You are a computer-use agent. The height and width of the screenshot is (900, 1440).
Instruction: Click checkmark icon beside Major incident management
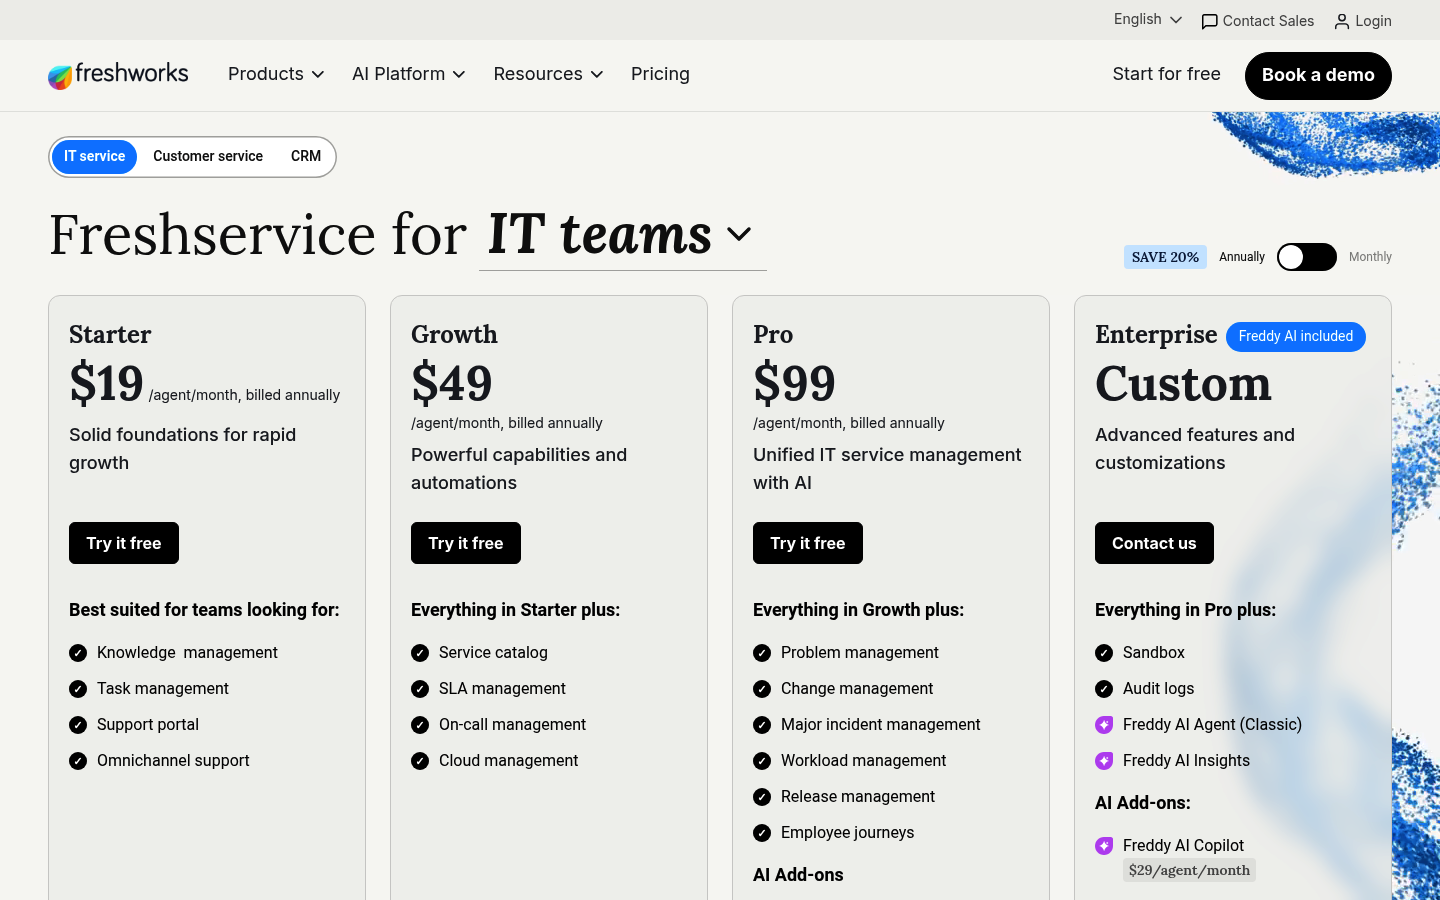pyautogui.click(x=762, y=725)
